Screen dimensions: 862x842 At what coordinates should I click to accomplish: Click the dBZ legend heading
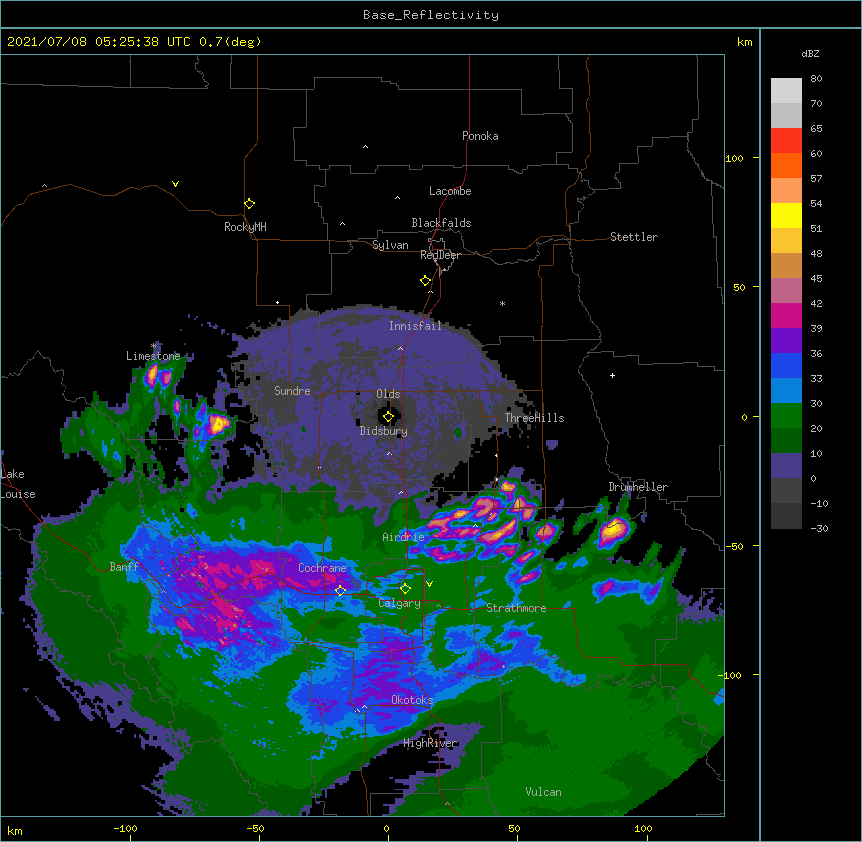point(810,53)
